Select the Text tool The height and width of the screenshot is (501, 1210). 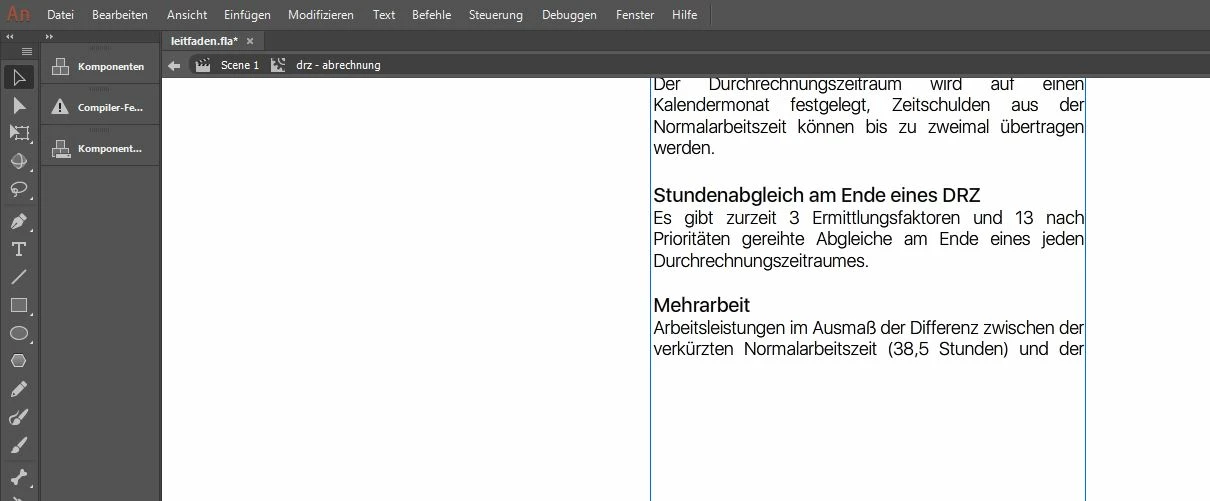click(x=19, y=249)
